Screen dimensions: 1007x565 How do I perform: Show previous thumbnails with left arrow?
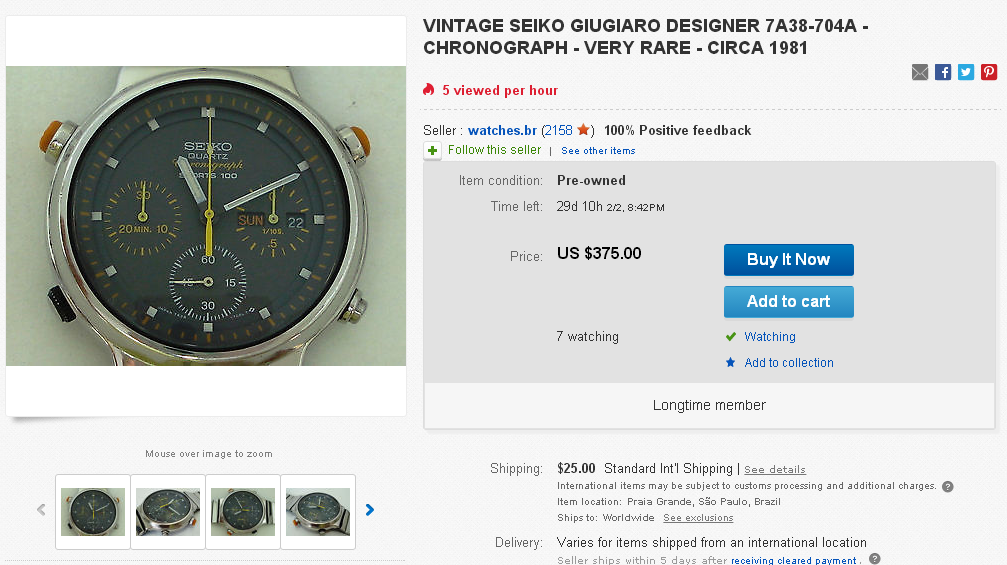pos(41,510)
